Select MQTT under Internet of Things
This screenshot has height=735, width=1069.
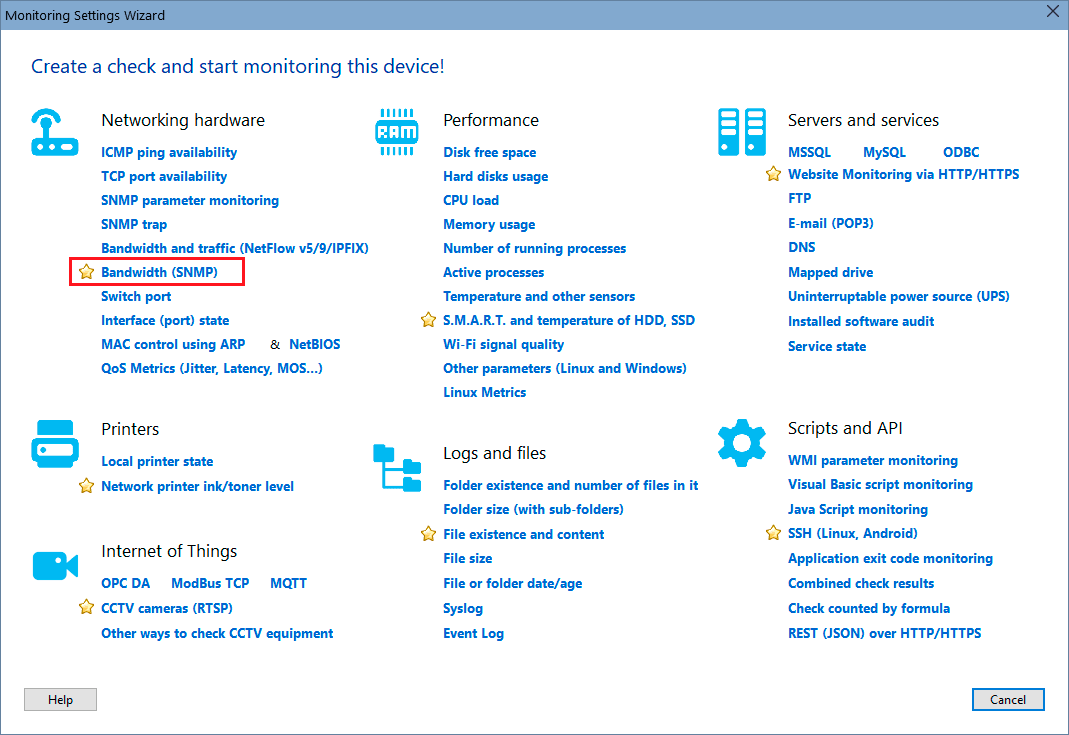(288, 583)
